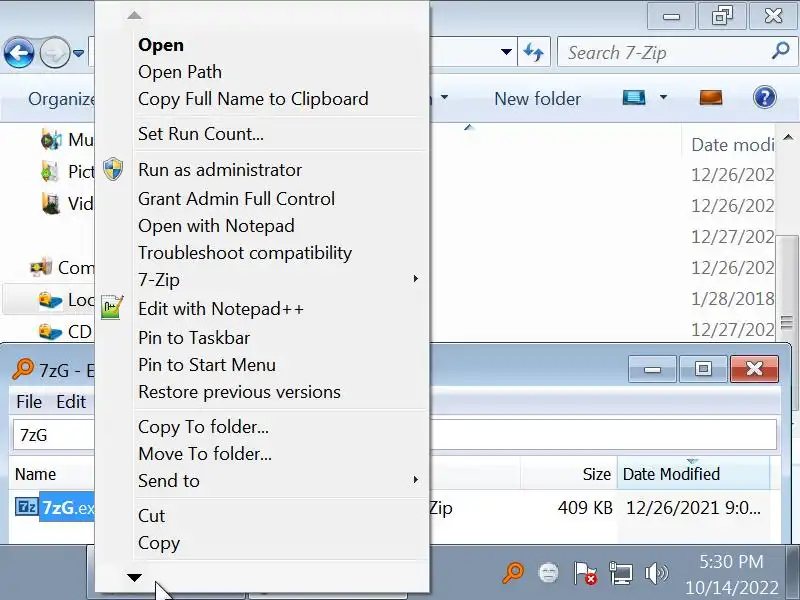This screenshot has width=800, height=600.
Task: Select the 7zG.exe file icon
Action: coord(27,507)
